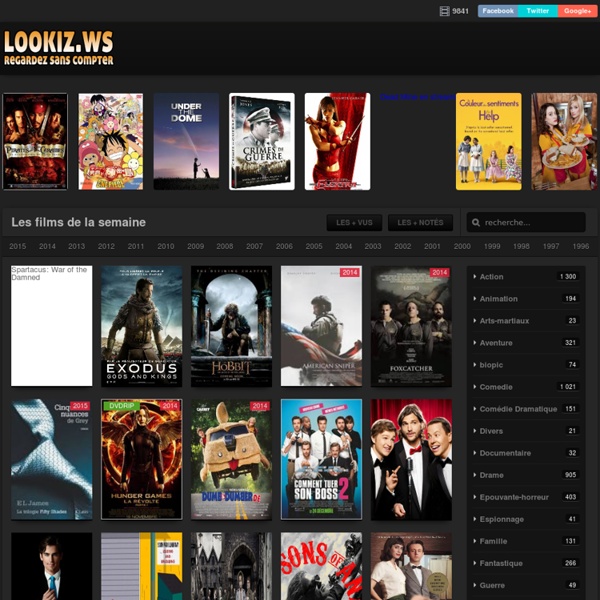Open American Sniper film poster
The image size is (600, 600).
coord(321,326)
